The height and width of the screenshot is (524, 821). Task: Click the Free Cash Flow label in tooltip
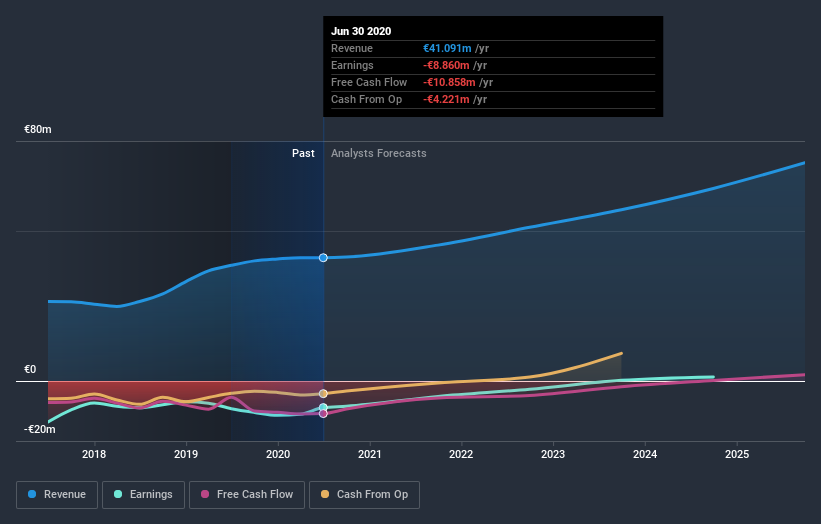click(369, 82)
